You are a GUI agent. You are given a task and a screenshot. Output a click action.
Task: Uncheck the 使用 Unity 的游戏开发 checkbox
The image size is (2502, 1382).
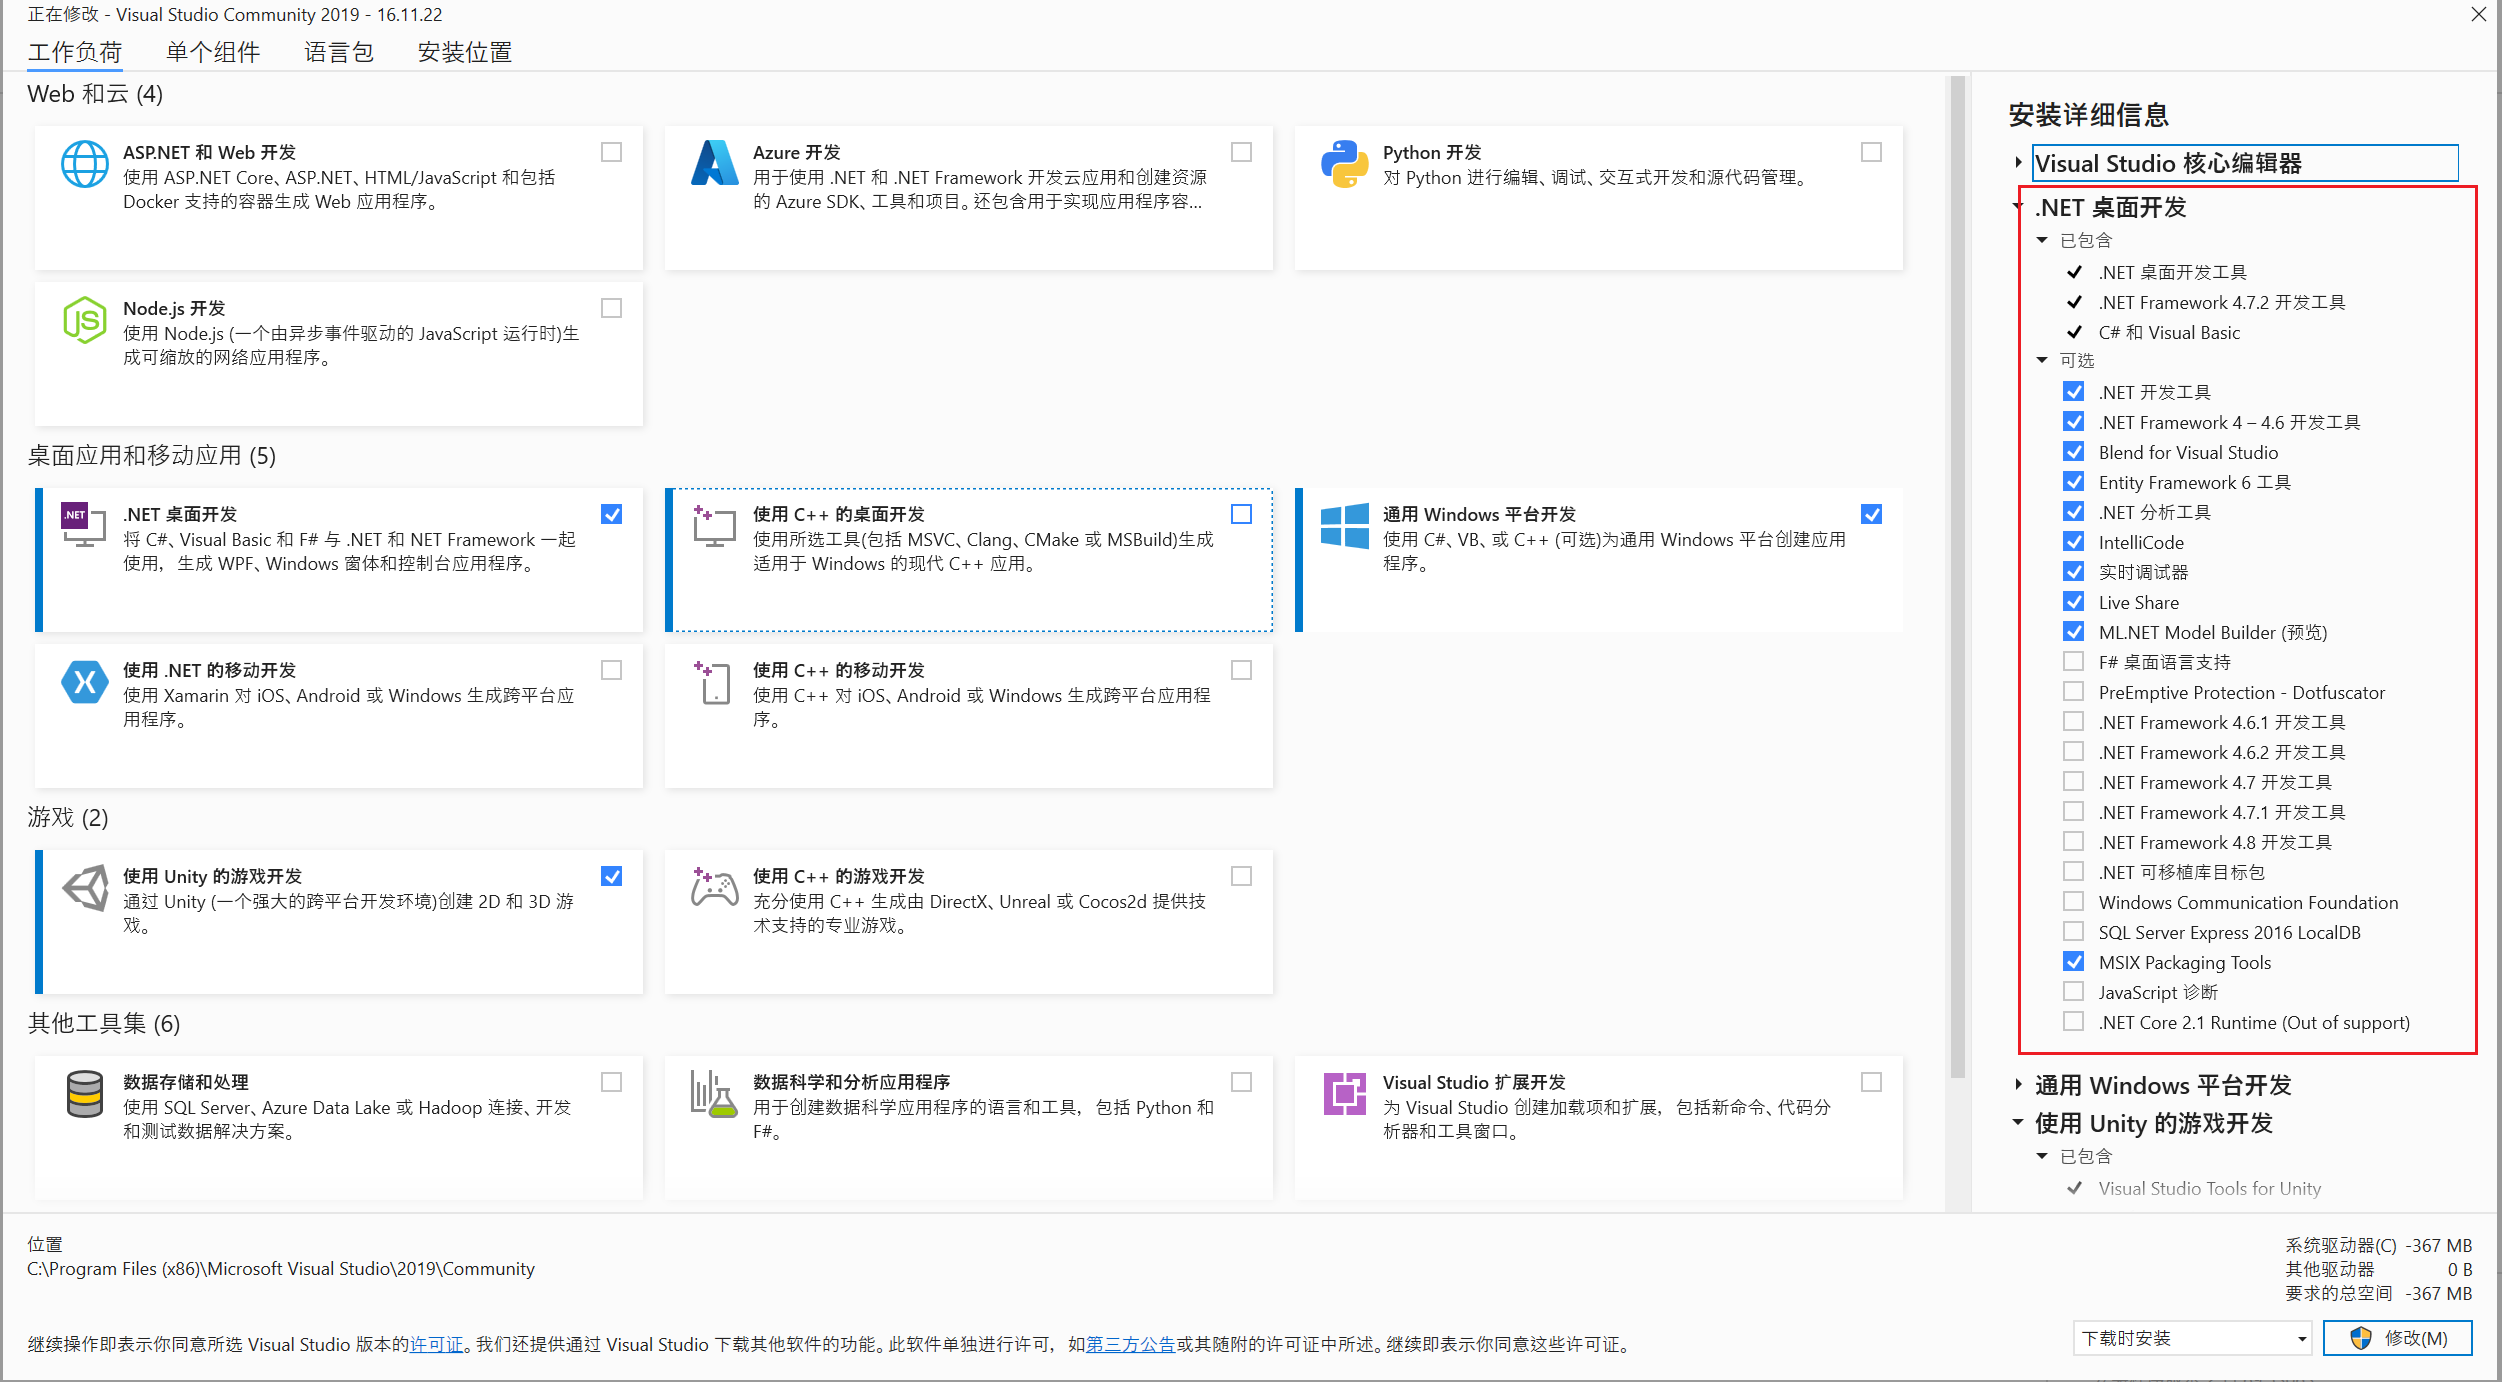pyautogui.click(x=611, y=876)
